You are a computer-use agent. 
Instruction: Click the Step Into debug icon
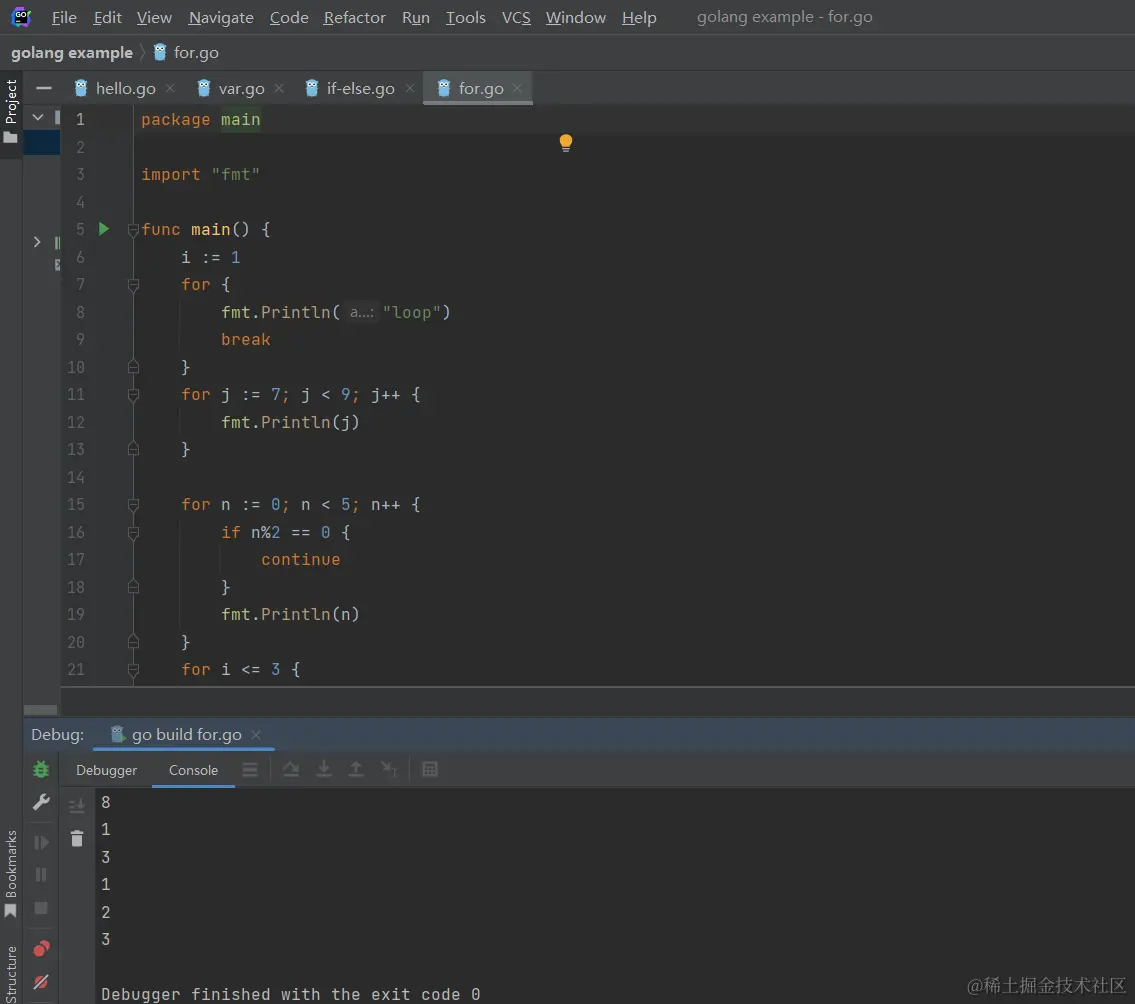tap(324, 769)
